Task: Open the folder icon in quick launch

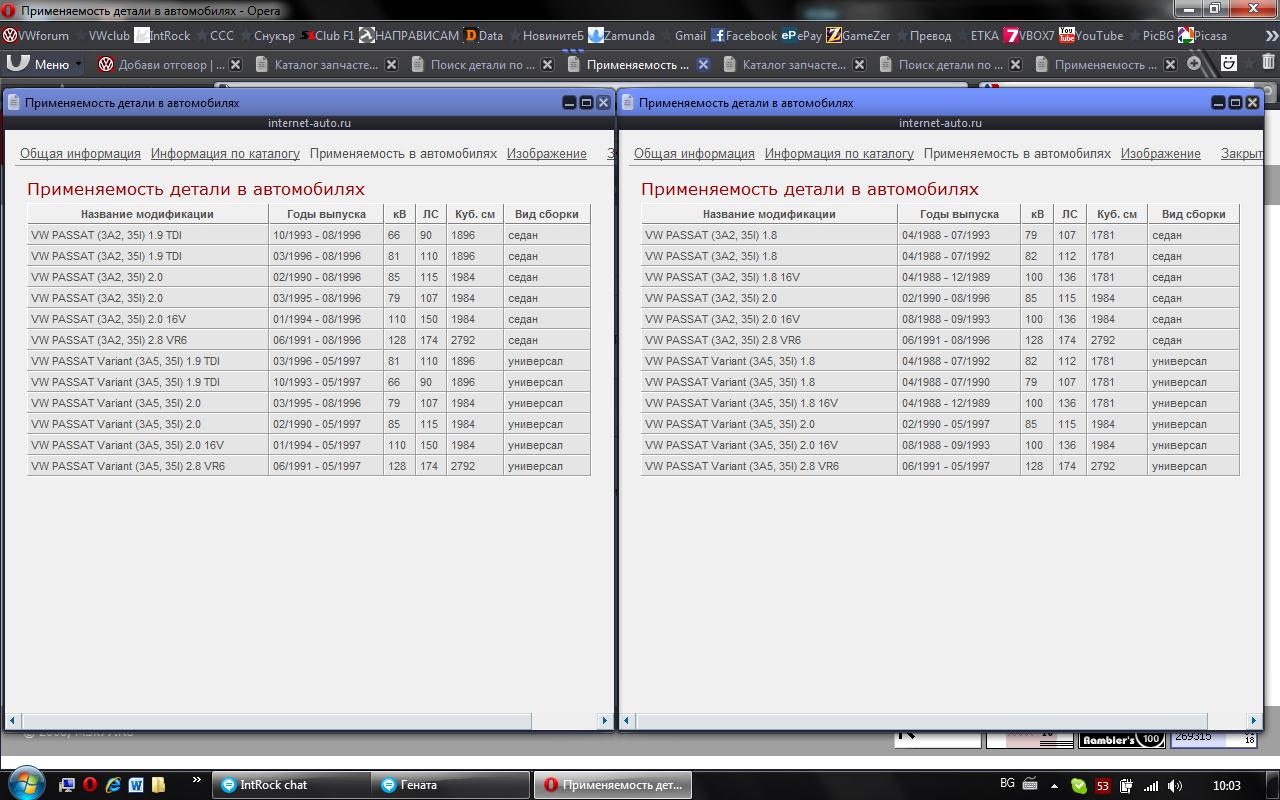Action: 159,785
